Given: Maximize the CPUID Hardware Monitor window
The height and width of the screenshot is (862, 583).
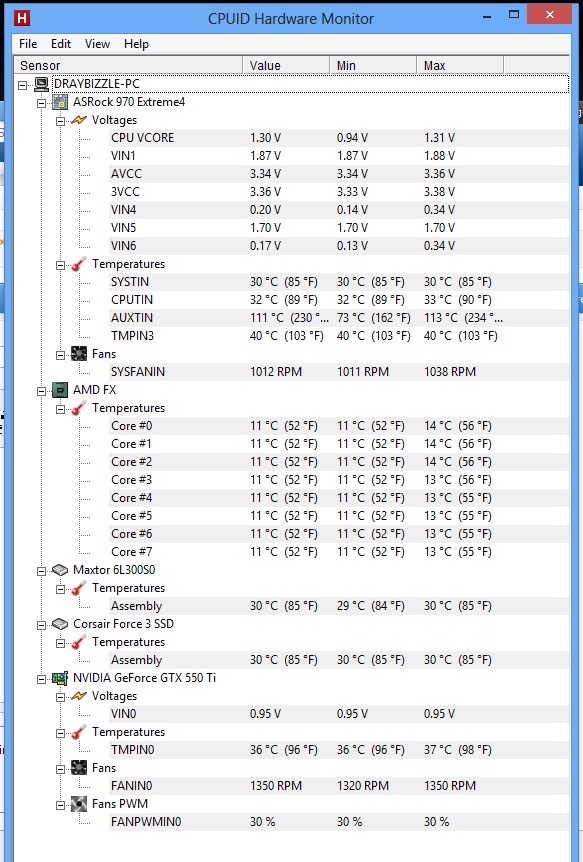Looking at the screenshot, I should point(514,15).
